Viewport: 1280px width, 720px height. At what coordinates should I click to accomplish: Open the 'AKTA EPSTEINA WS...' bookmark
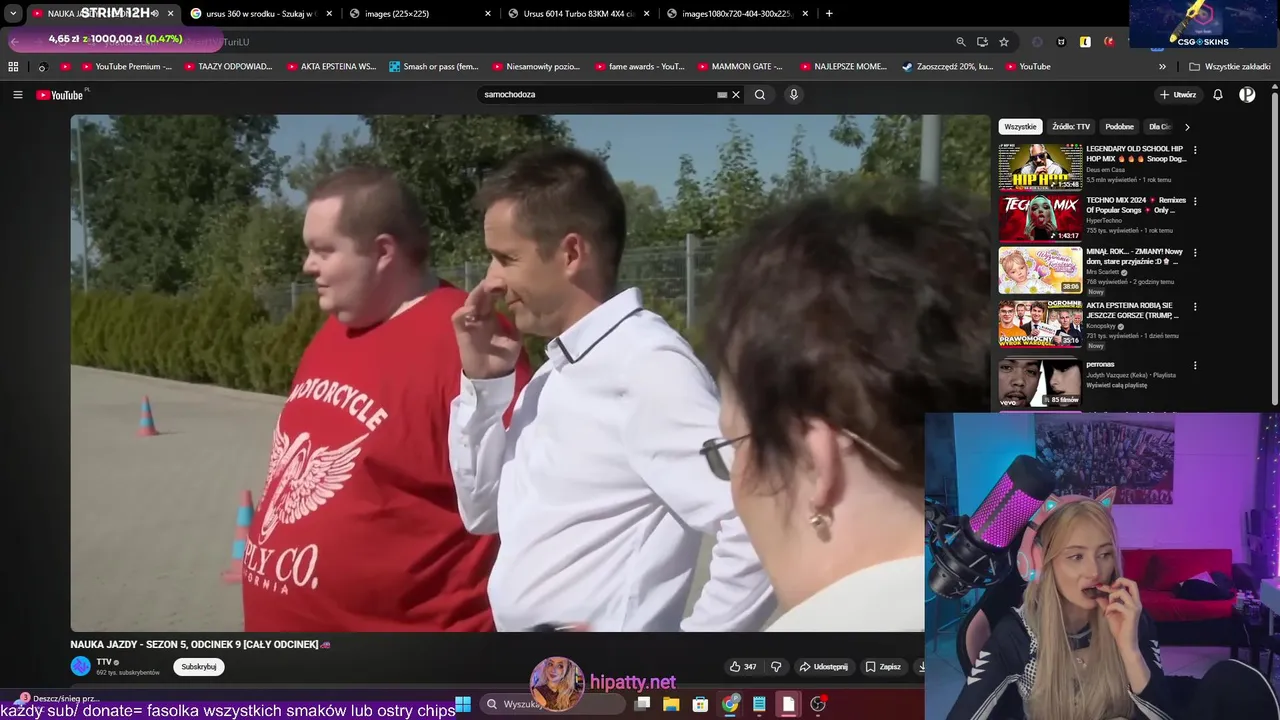point(331,67)
